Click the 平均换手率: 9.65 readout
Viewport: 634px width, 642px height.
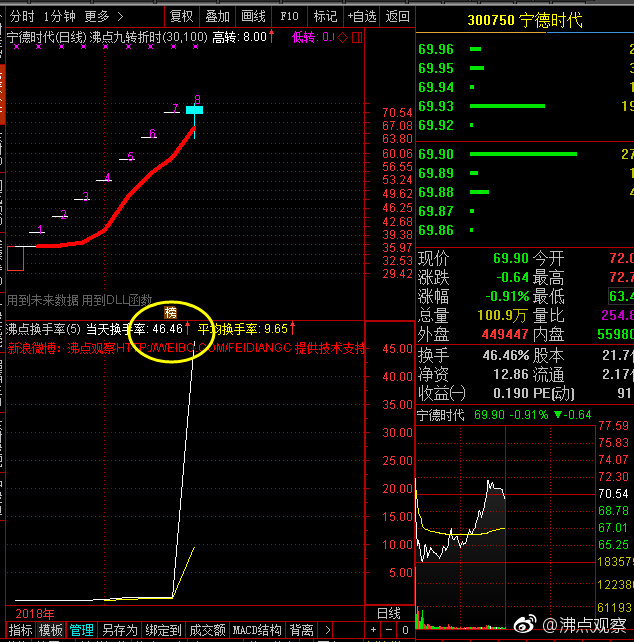243,329
